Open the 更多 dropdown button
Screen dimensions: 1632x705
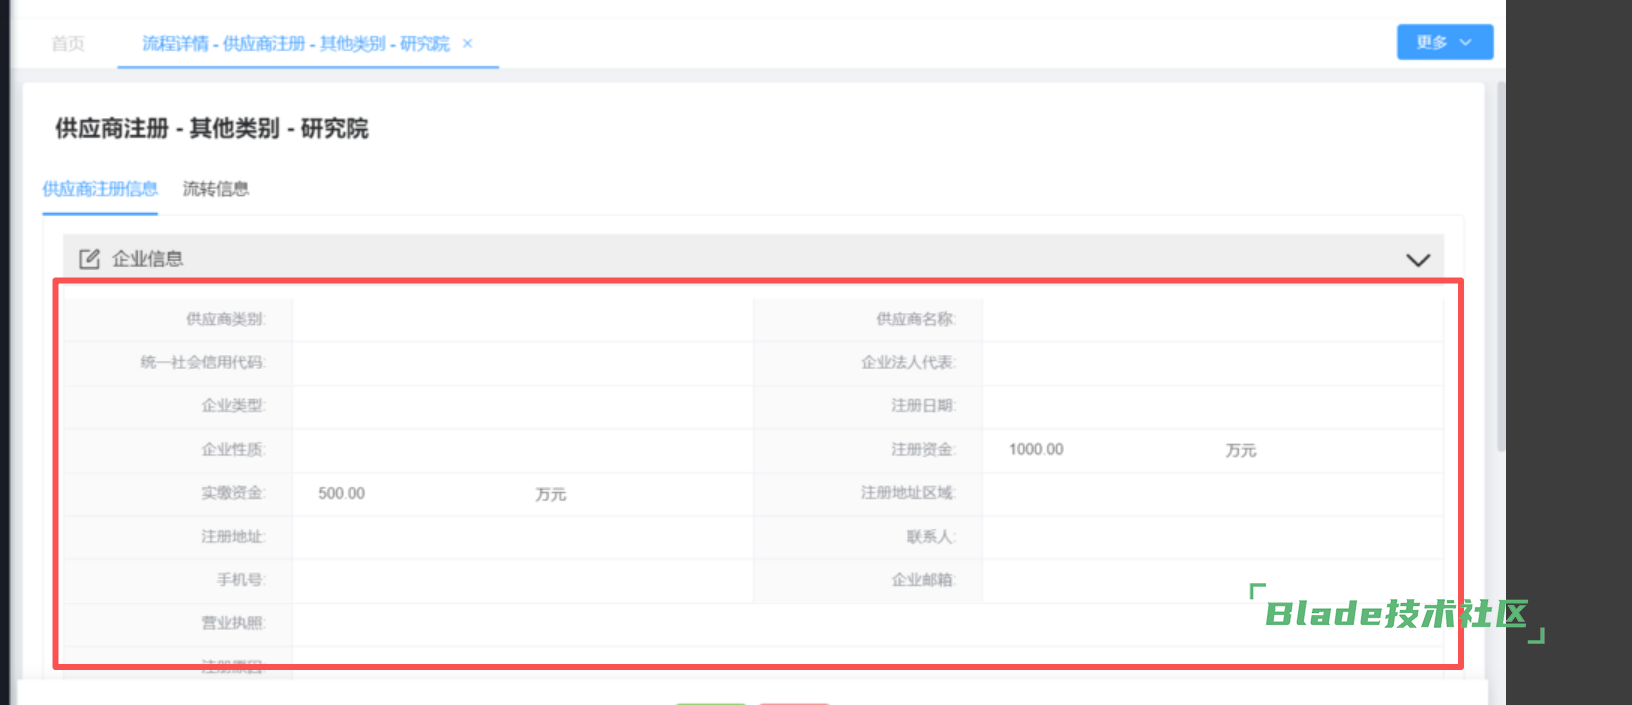[x=1444, y=42]
